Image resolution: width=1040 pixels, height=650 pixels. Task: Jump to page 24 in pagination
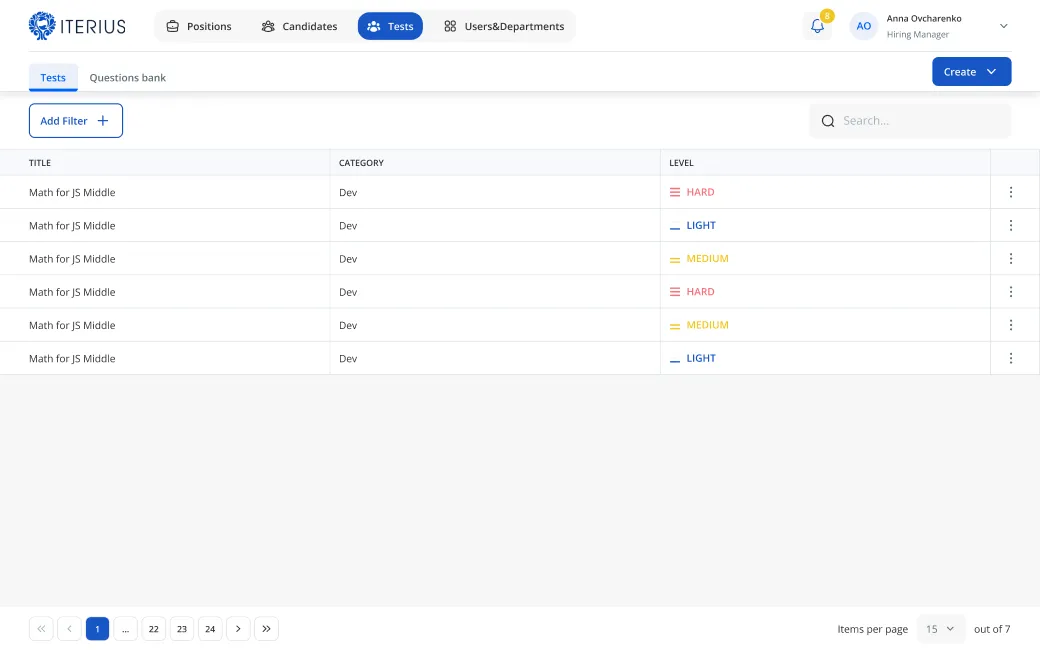click(210, 629)
